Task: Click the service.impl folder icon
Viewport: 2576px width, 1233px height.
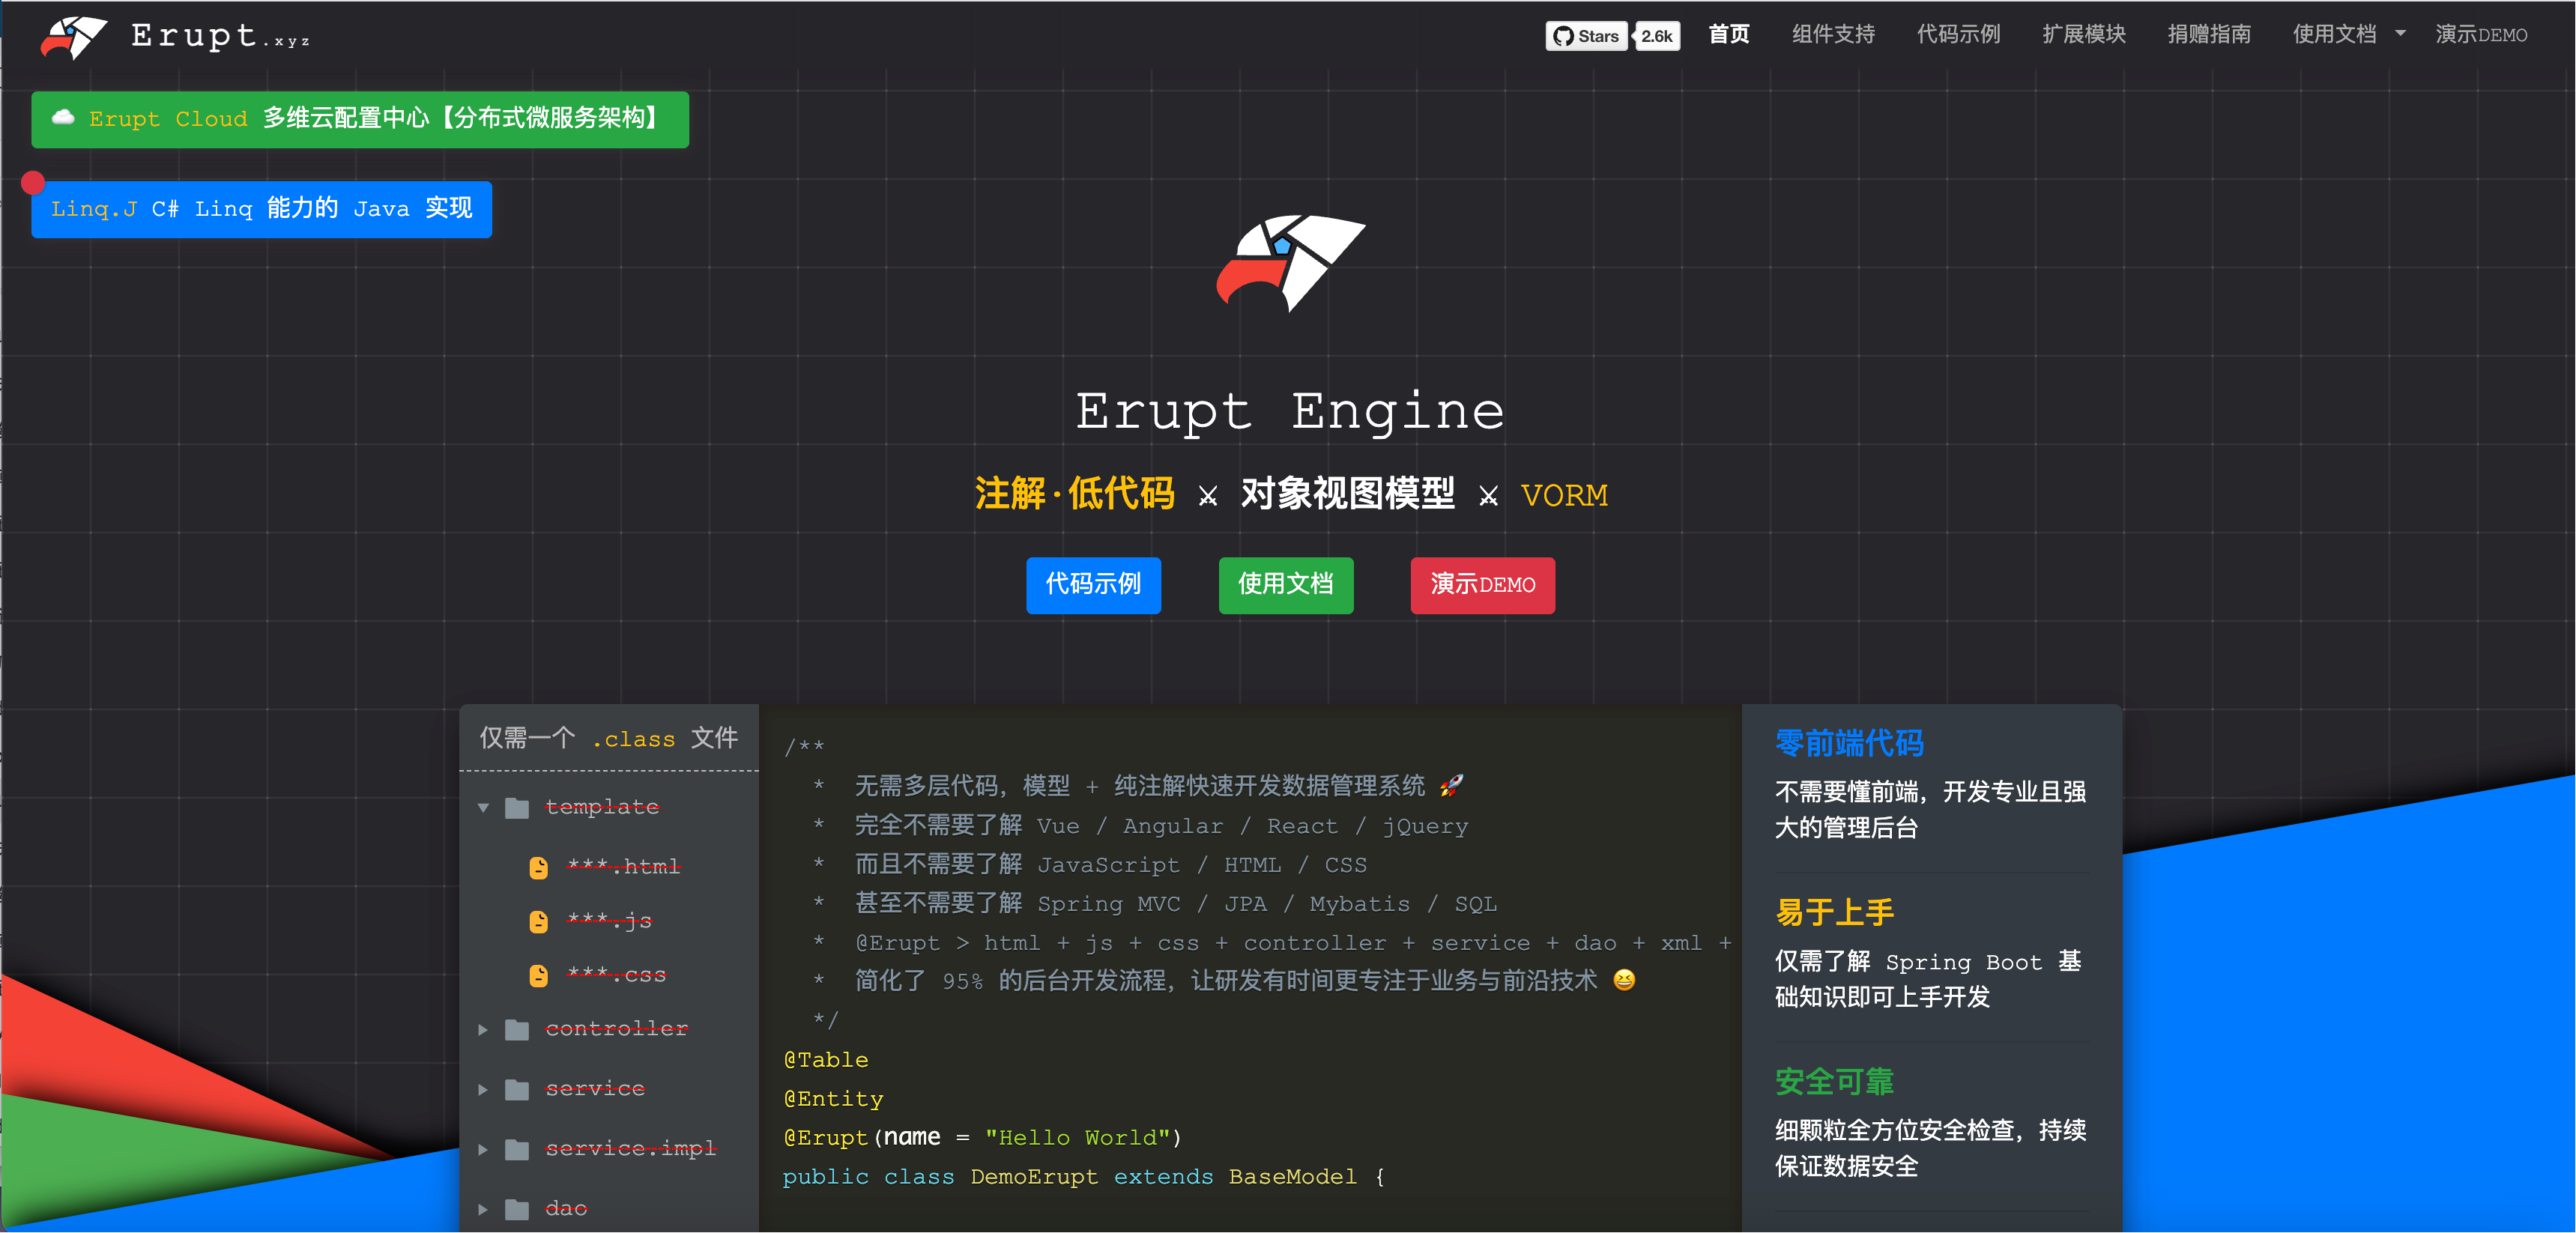Action: 517,1150
